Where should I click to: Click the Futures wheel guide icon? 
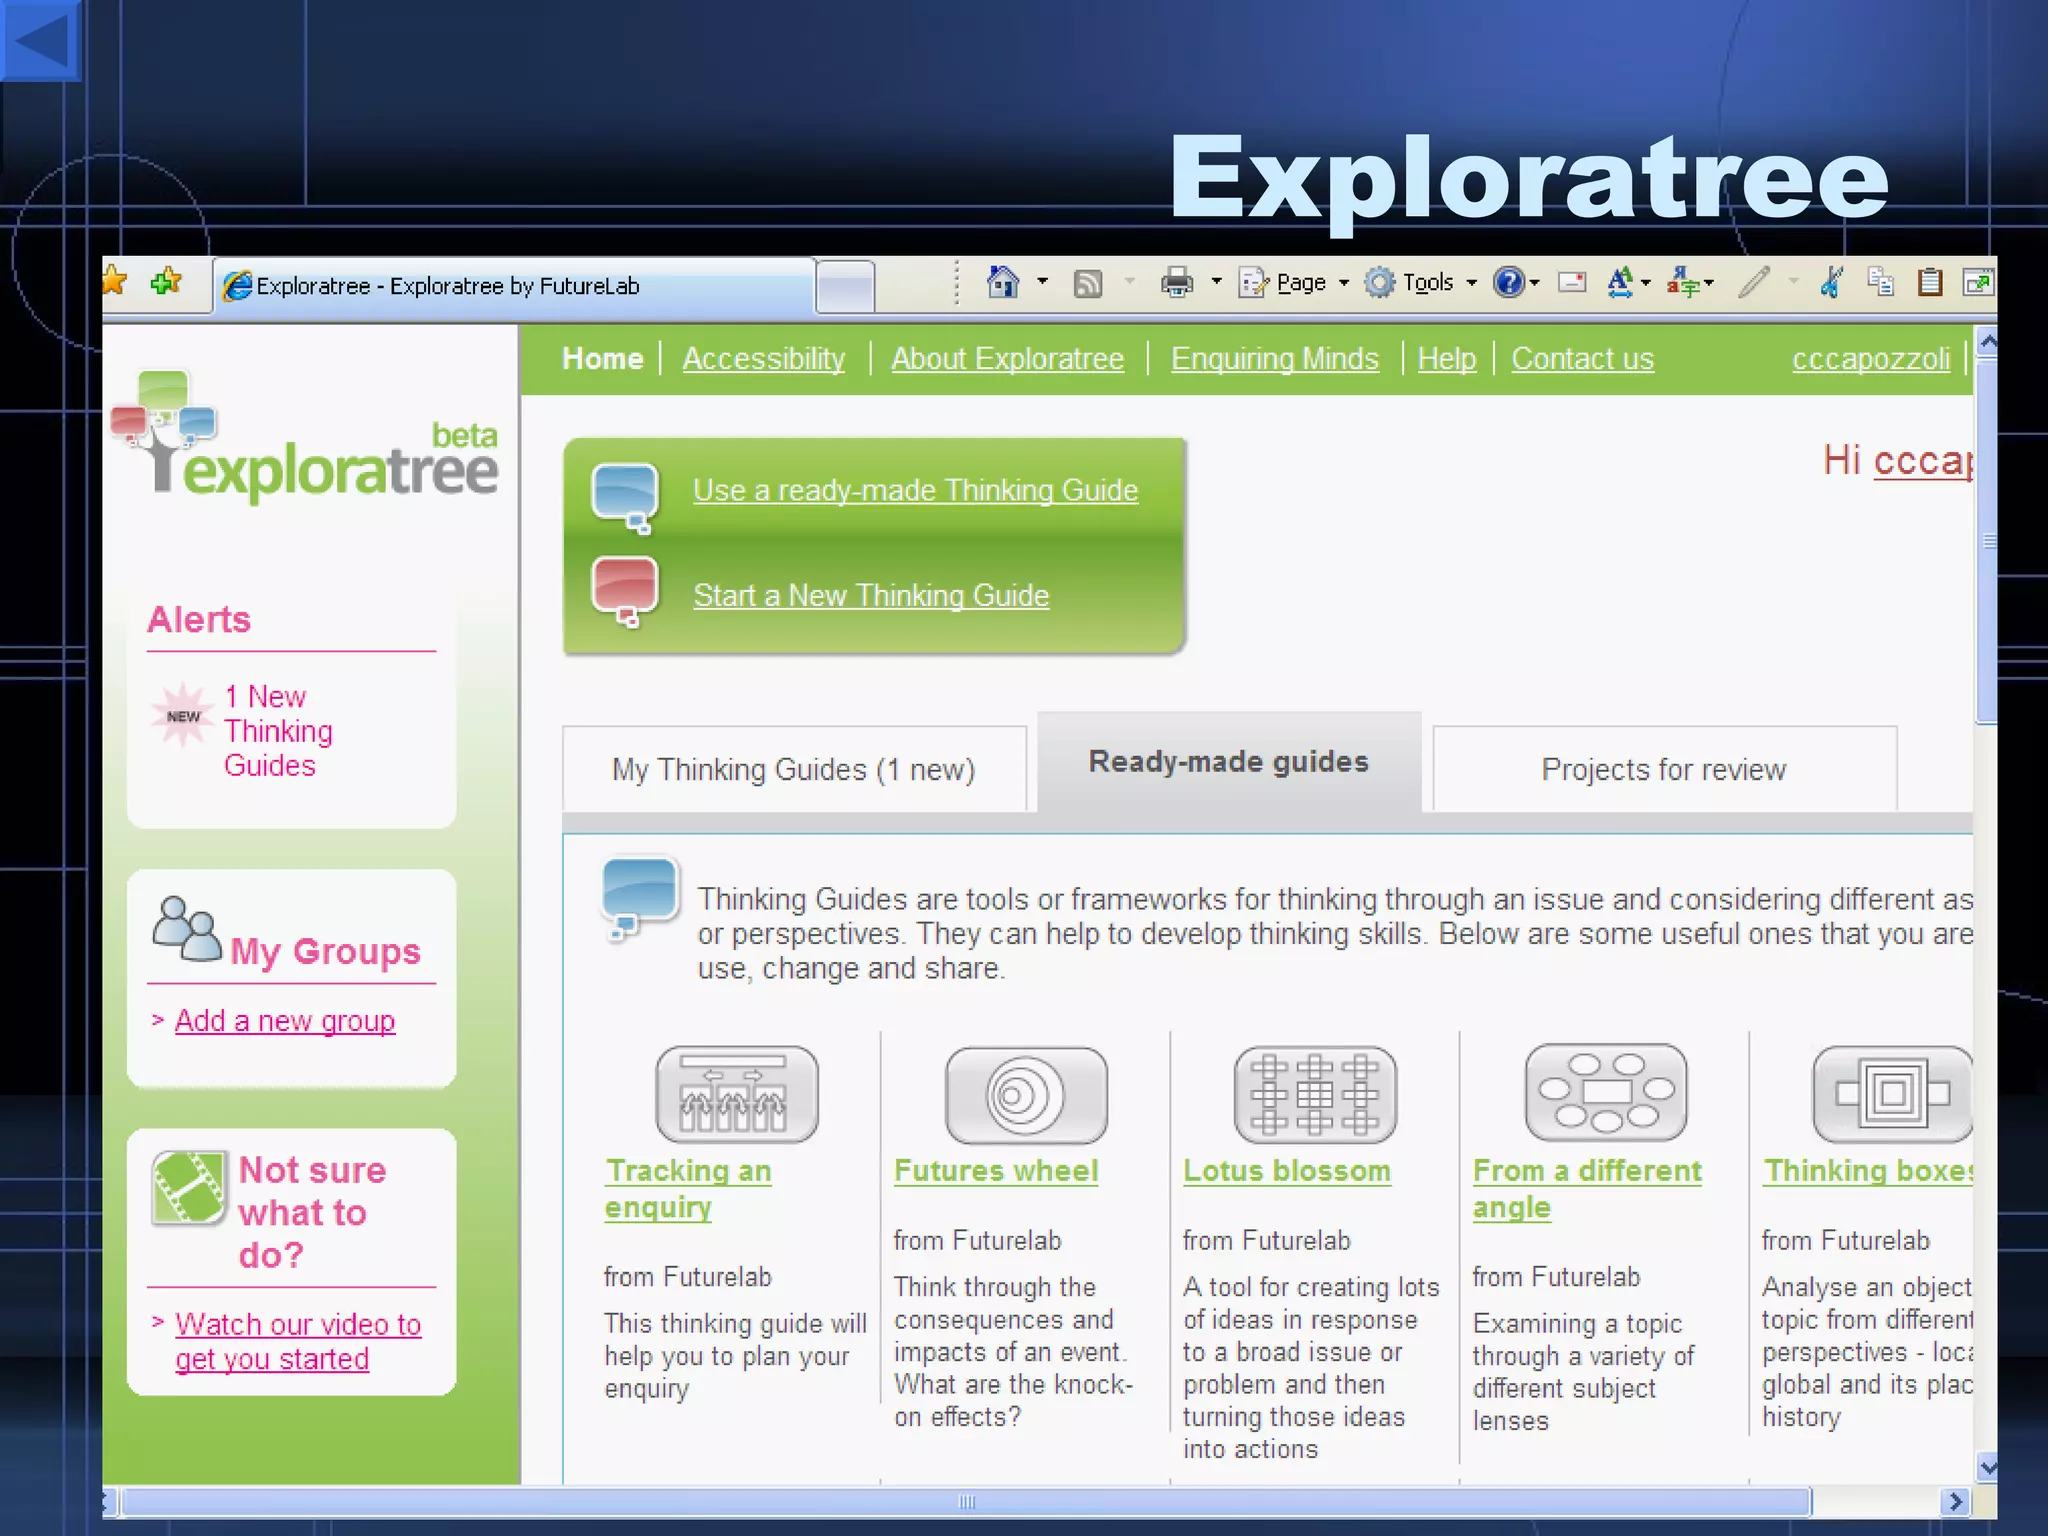click(x=1026, y=1095)
